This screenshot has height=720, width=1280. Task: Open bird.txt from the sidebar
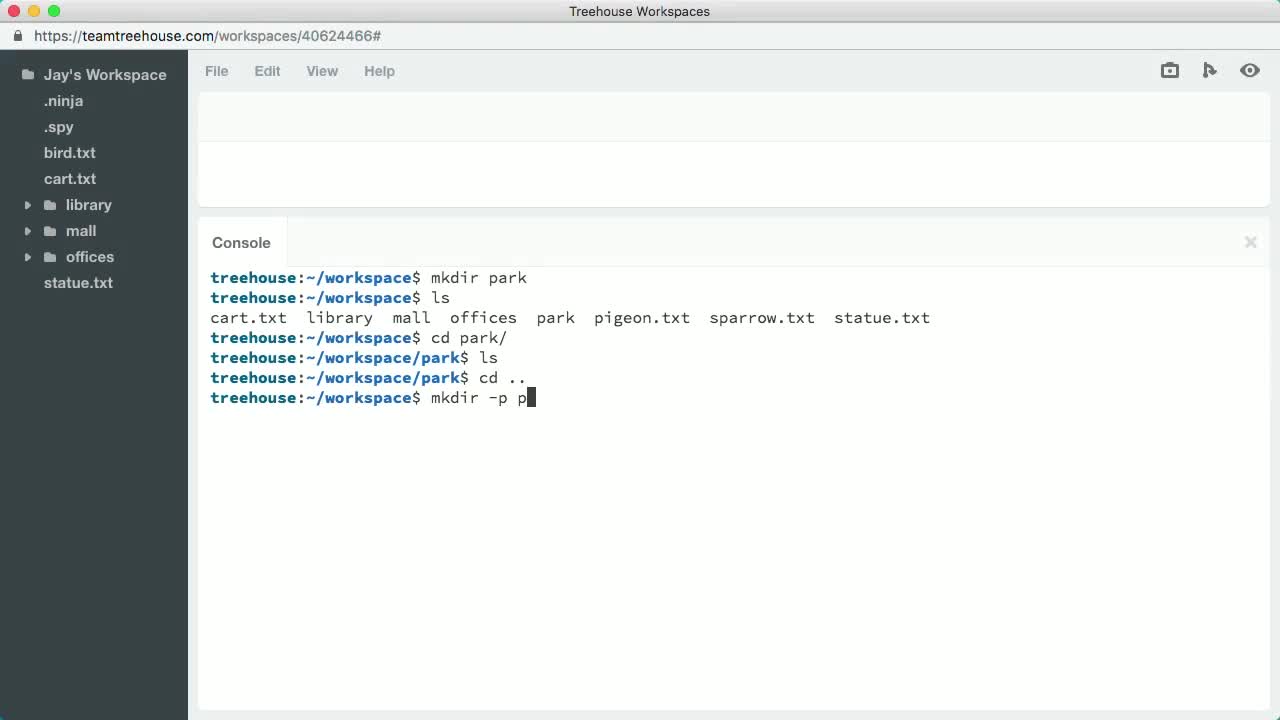[x=69, y=152]
